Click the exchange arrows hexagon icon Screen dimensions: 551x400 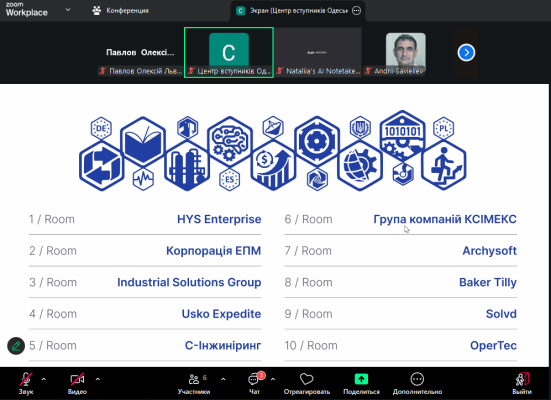click(x=102, y=166)
